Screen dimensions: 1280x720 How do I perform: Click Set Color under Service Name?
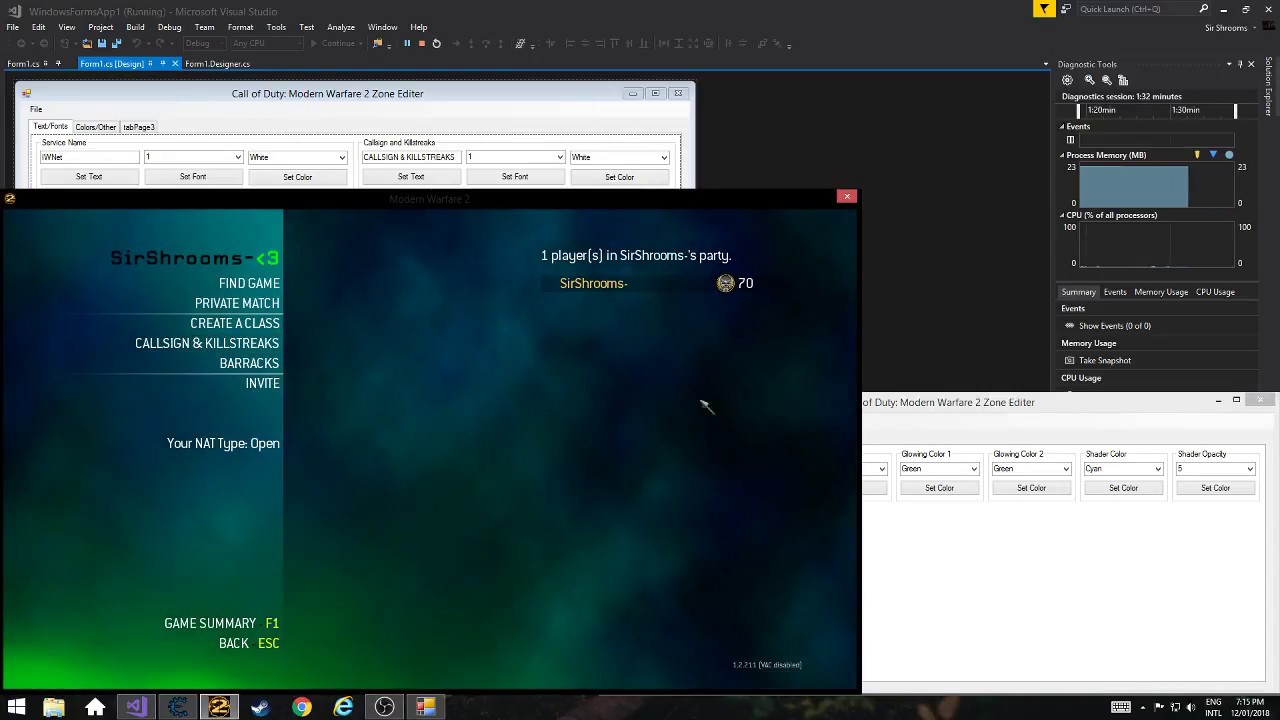(297, 177)
